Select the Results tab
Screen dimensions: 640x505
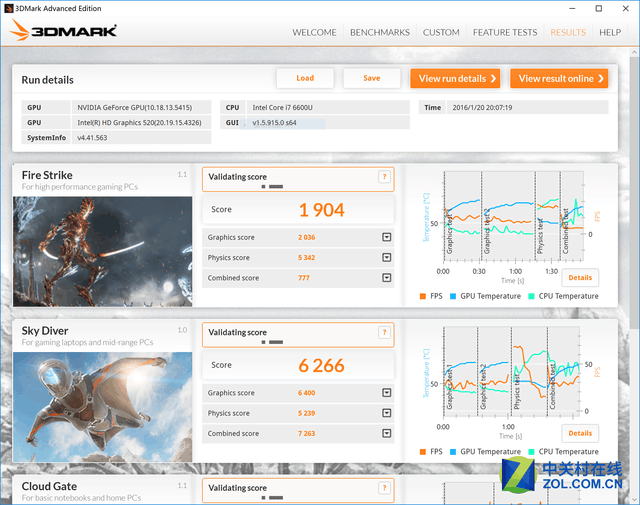click(x=568, y=32)
